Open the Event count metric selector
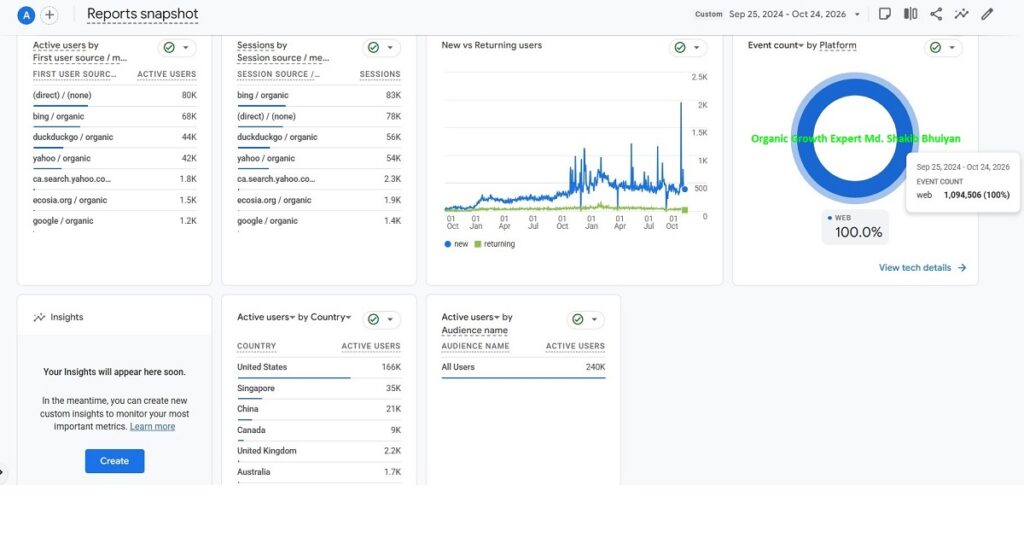Image resolution: width=1024 pixels, height=538 pixels. (x=776, y=45)
